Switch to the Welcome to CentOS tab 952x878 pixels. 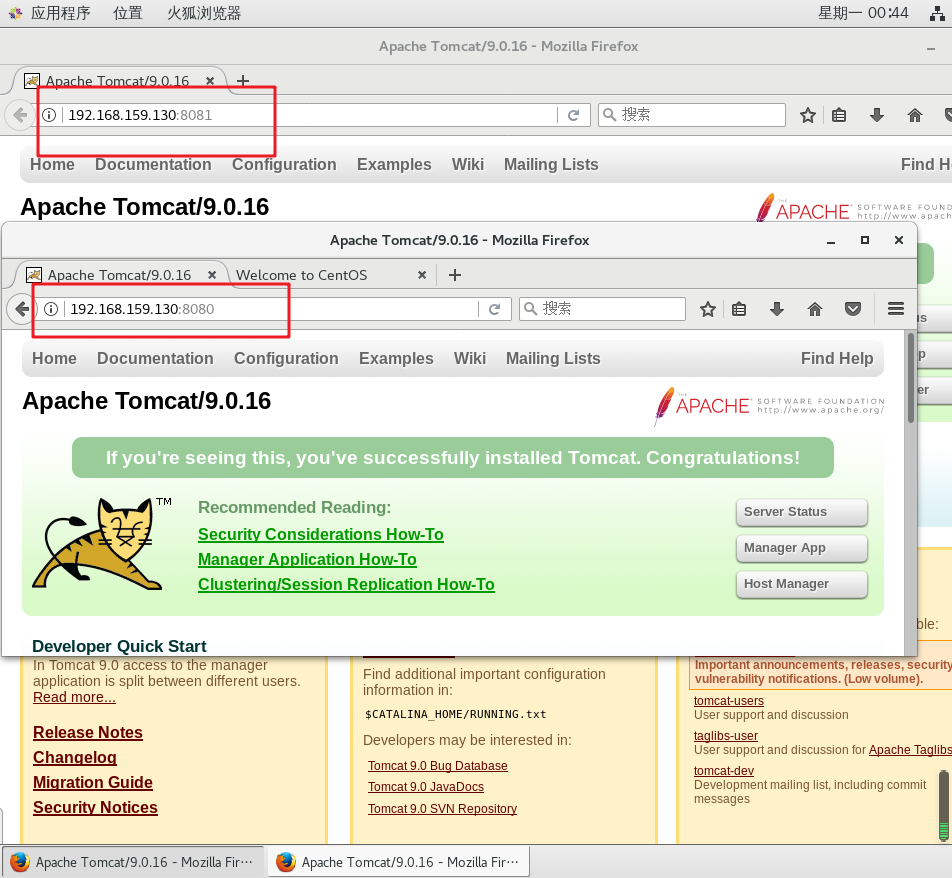(x=301, y=275)
